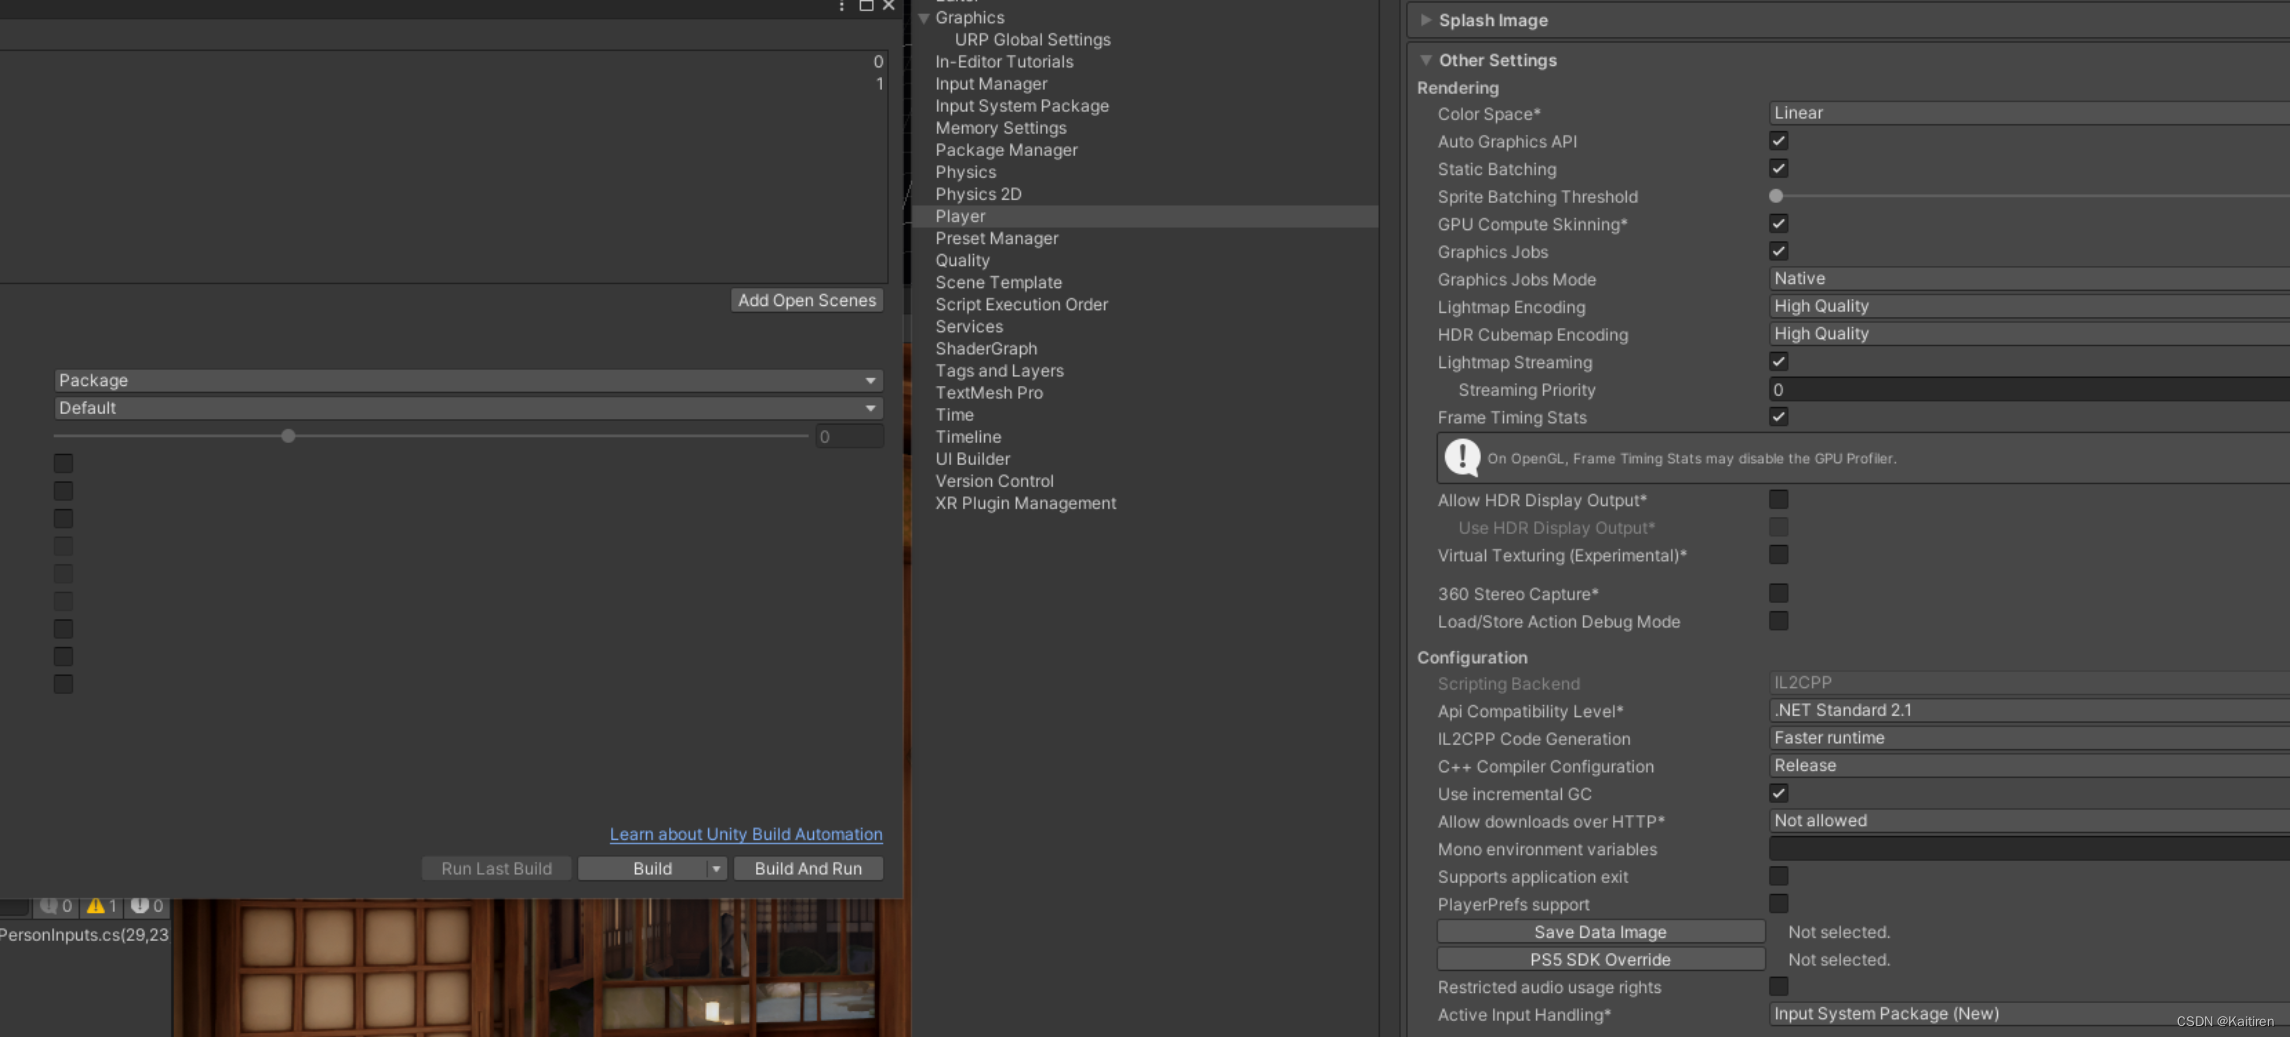Select Input Manager settings category

tap(991, 84)
